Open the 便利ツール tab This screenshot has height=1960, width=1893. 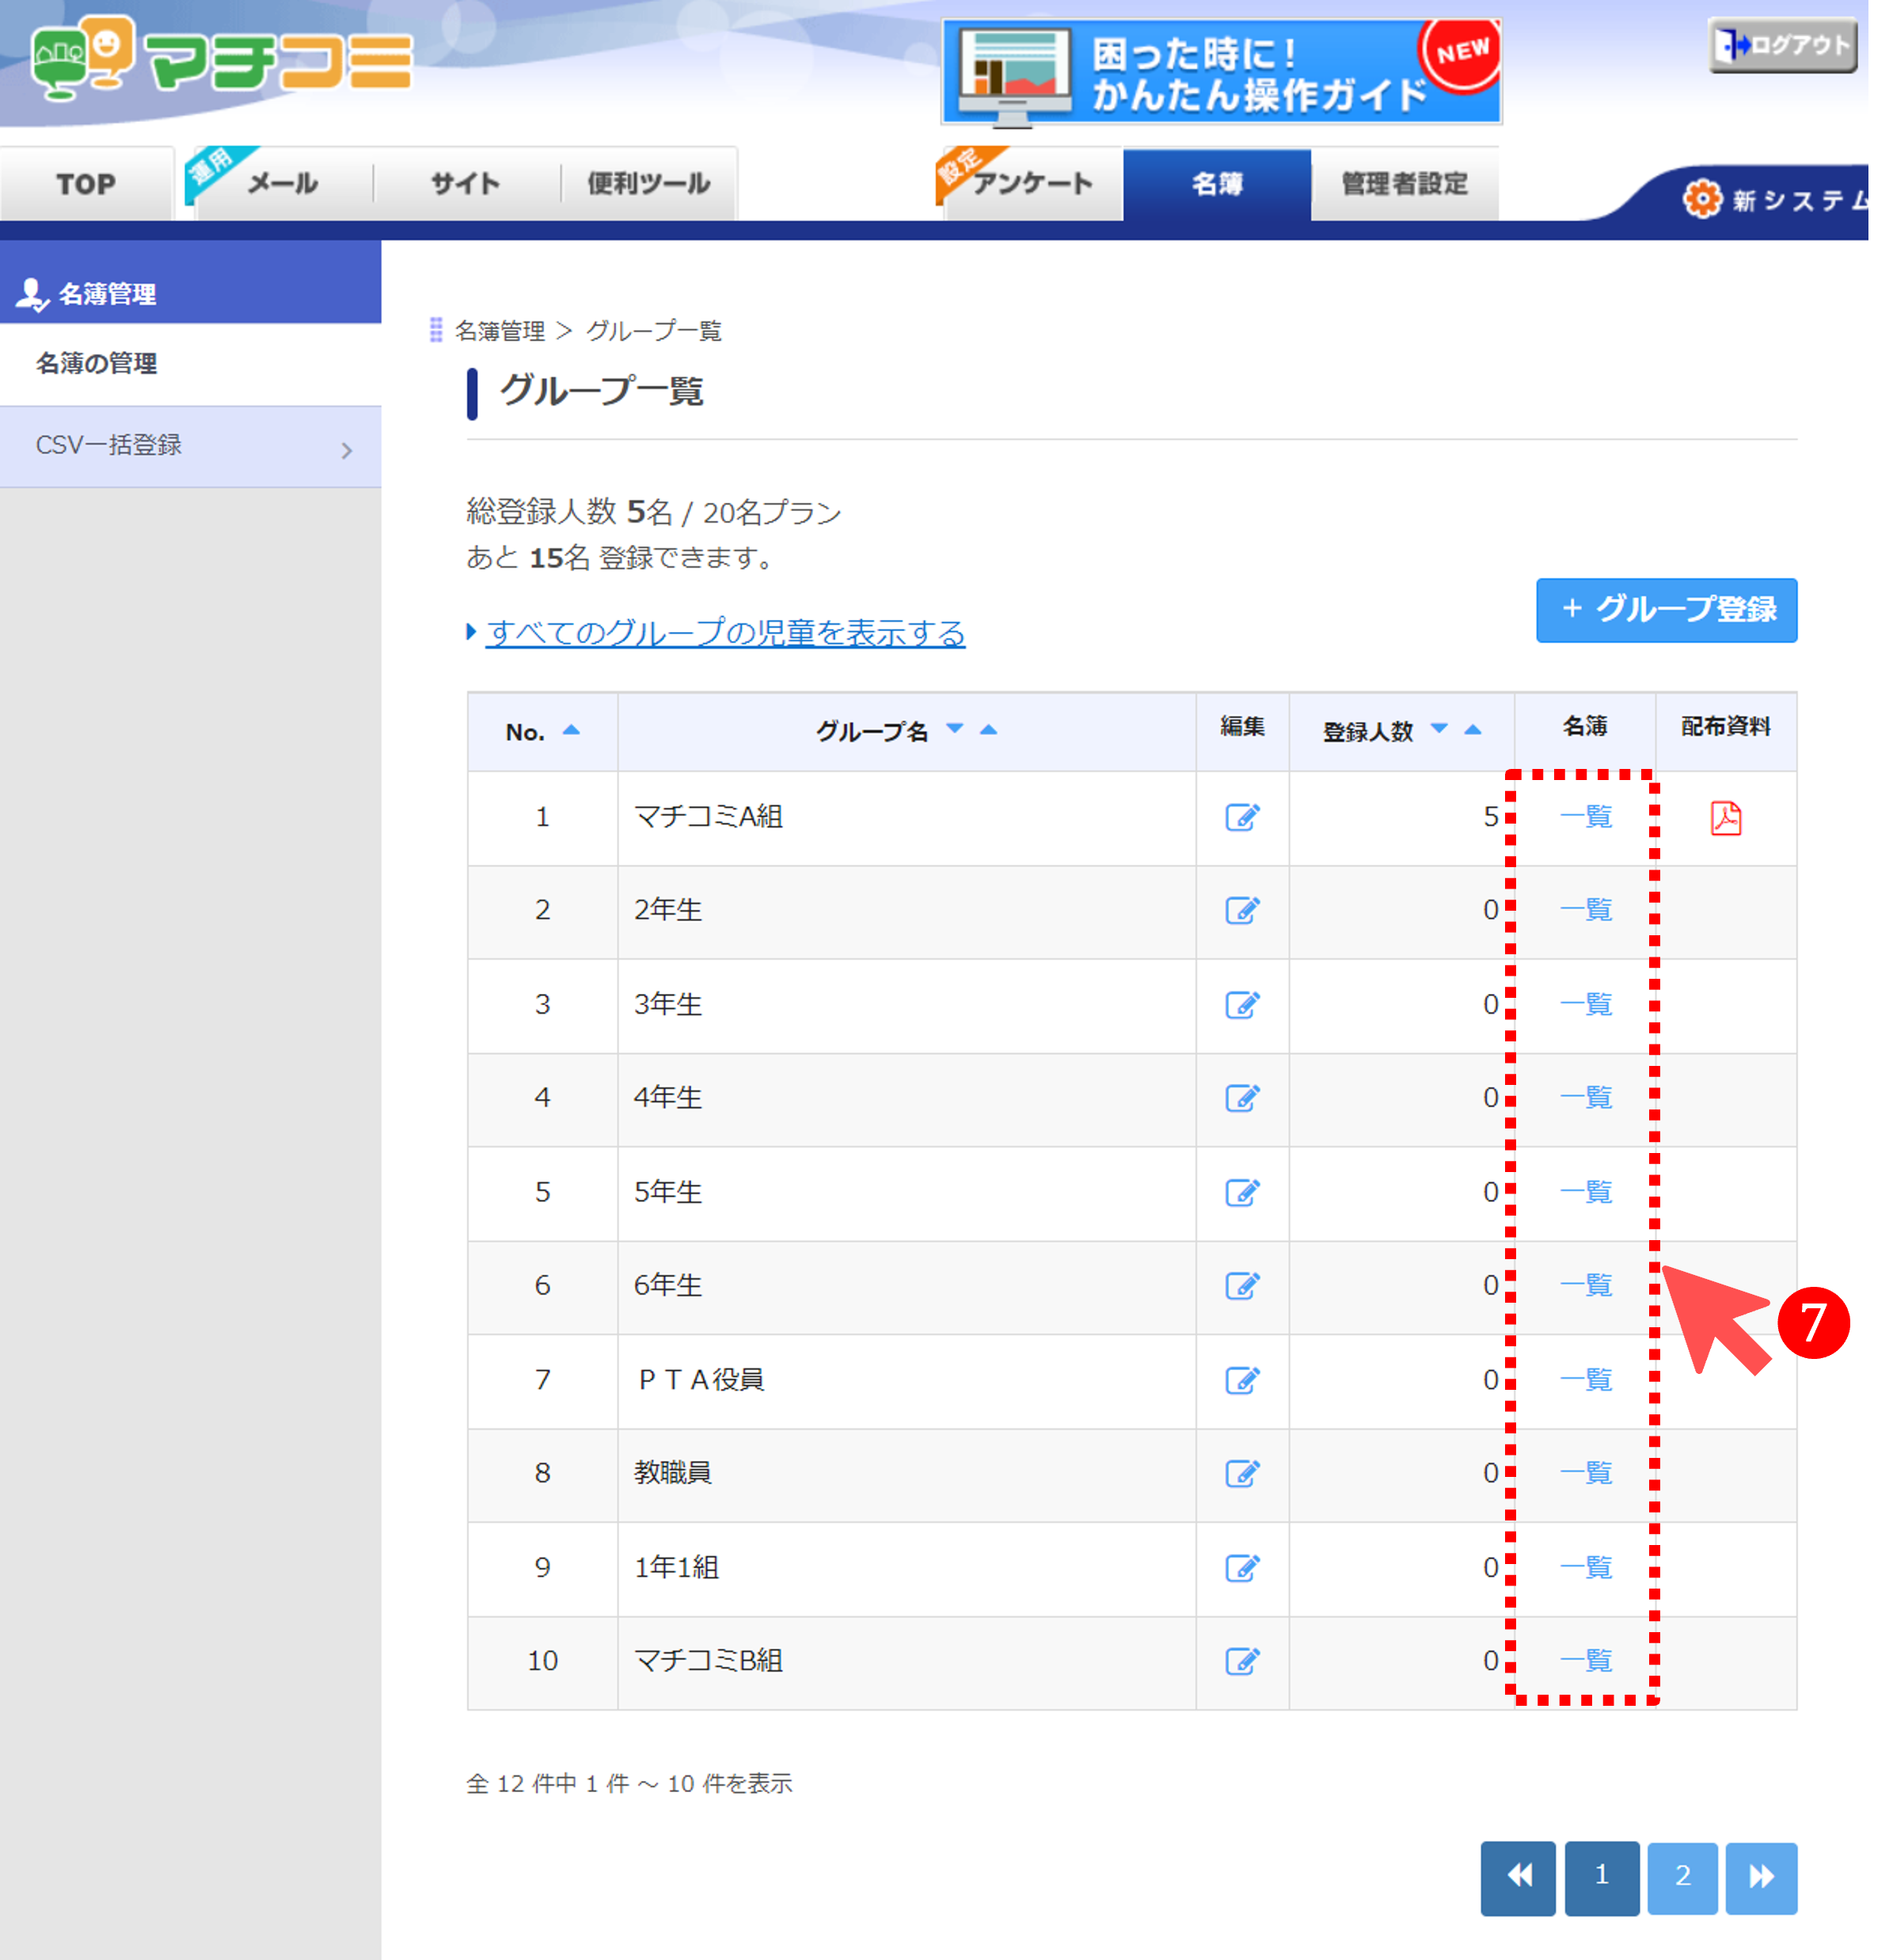[x=648, y=184]
